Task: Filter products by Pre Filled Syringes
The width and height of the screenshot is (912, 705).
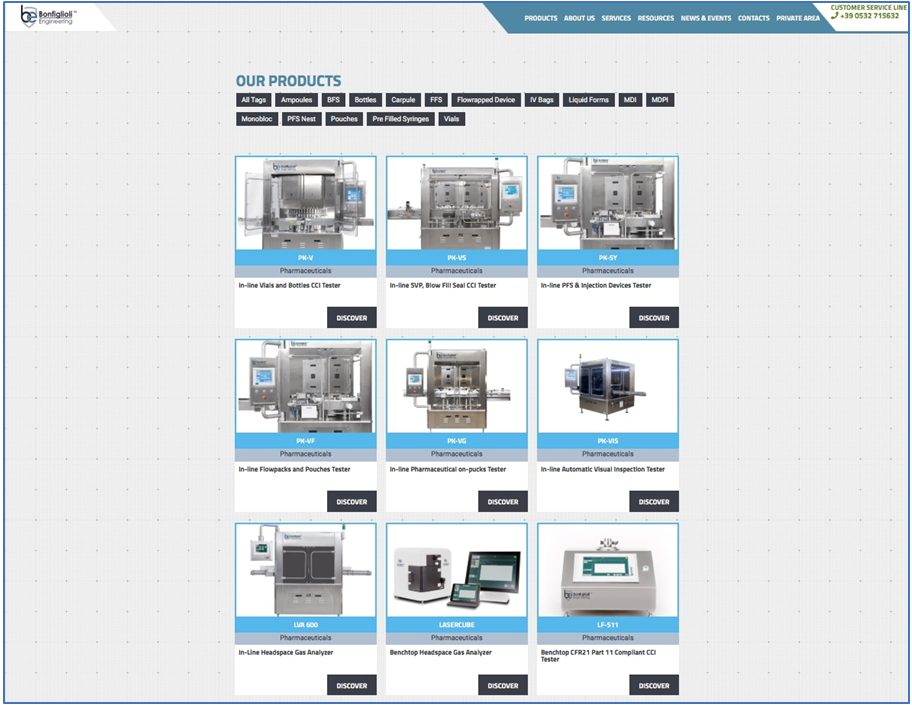Action: click(x=399, y=118)
